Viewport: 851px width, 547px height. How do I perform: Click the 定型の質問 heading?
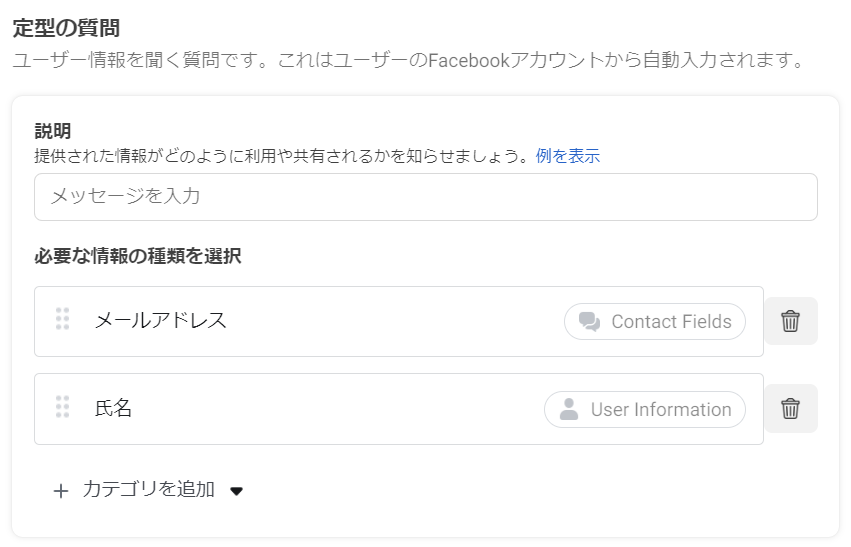[66, 28]
